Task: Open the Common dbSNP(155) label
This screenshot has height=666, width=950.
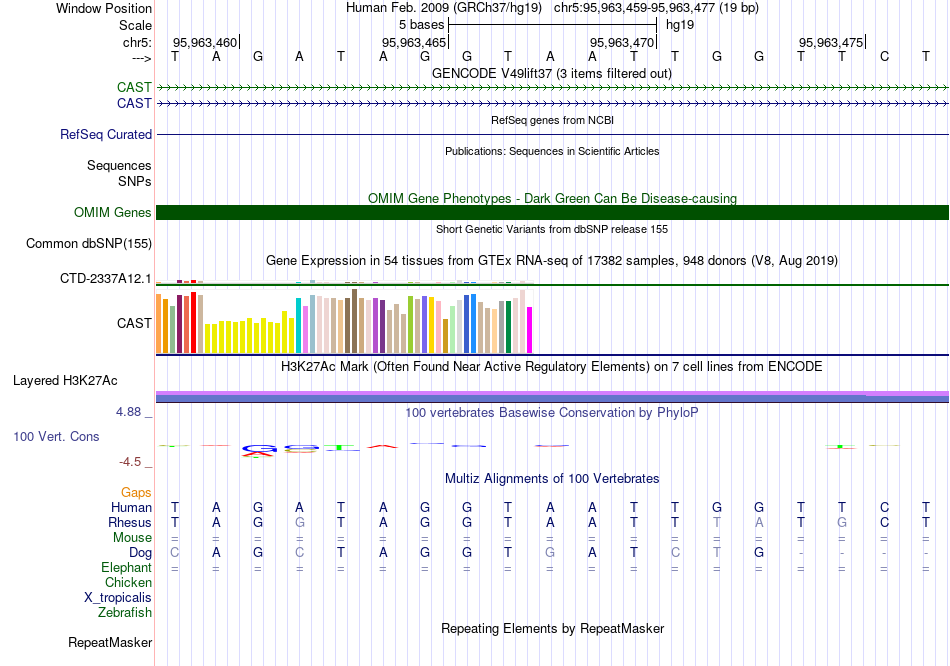Action: pyautogui.click(x=88, y=244)
